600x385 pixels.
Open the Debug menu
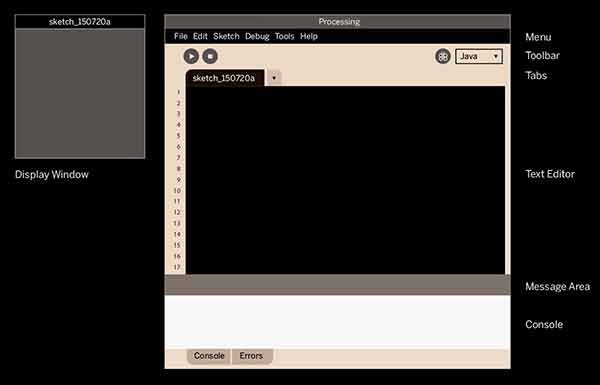coord(257,36)
